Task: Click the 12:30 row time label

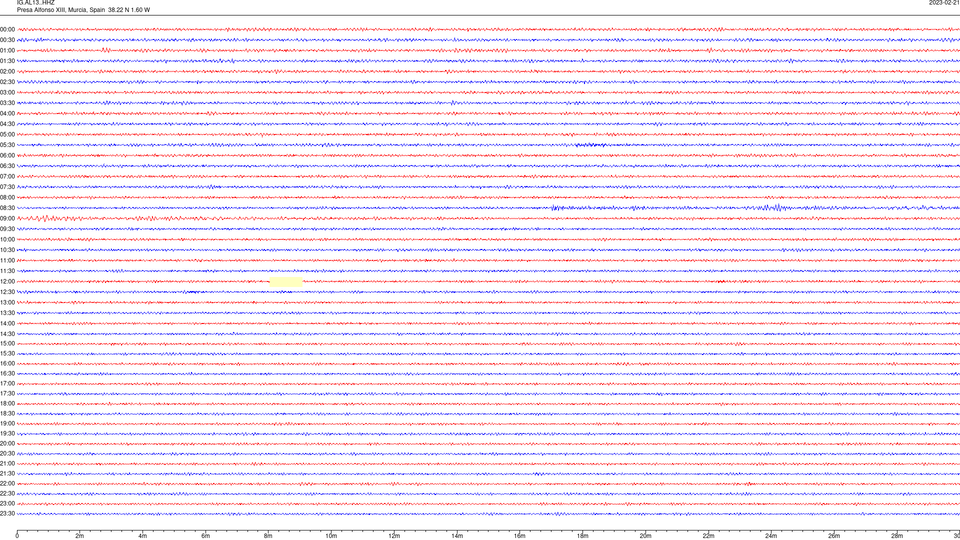Action: click(x=7, y=292)
